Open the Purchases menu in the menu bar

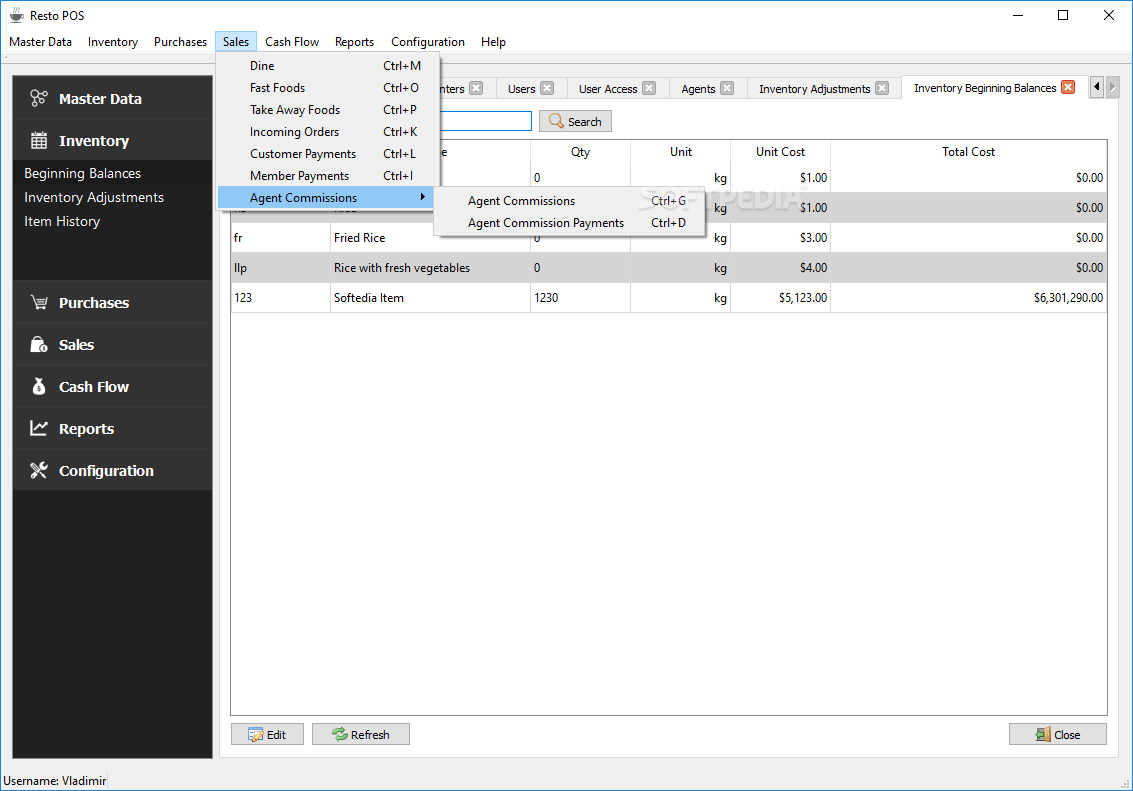(180, 42)
